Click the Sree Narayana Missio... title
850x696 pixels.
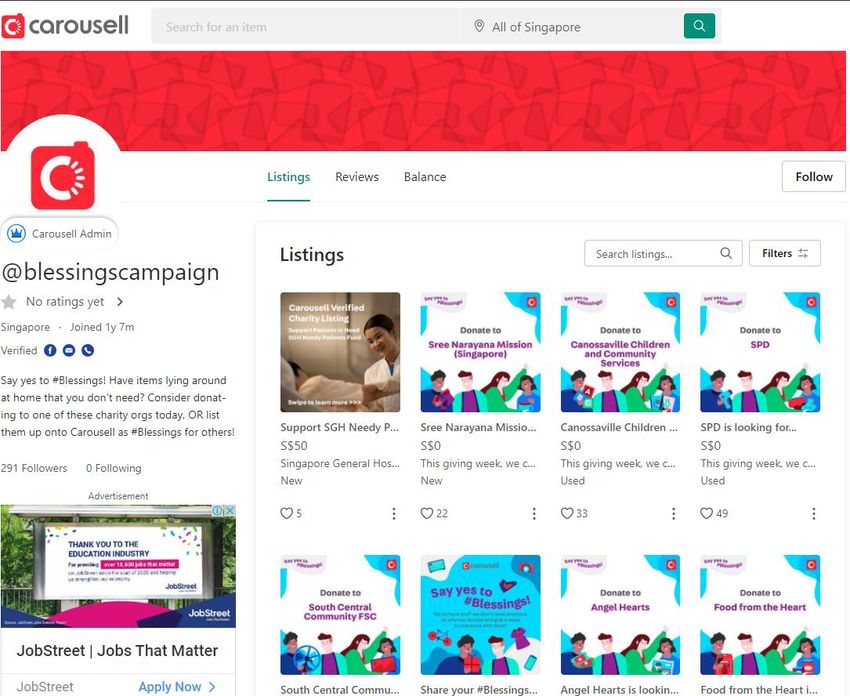(478, 427)
